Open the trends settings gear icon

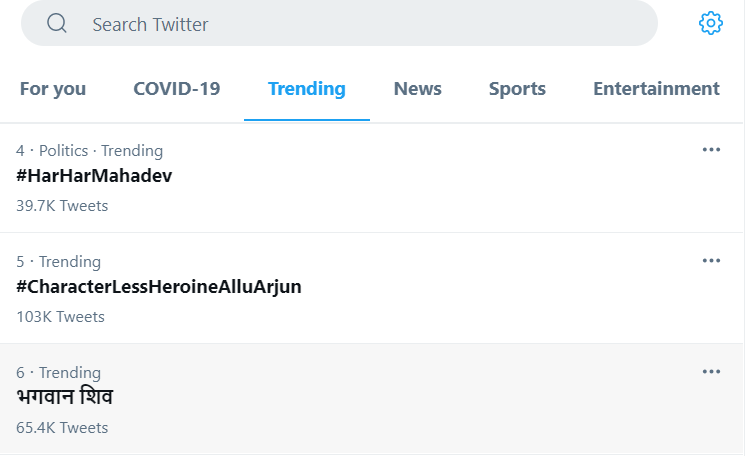[x=710, y=23]
